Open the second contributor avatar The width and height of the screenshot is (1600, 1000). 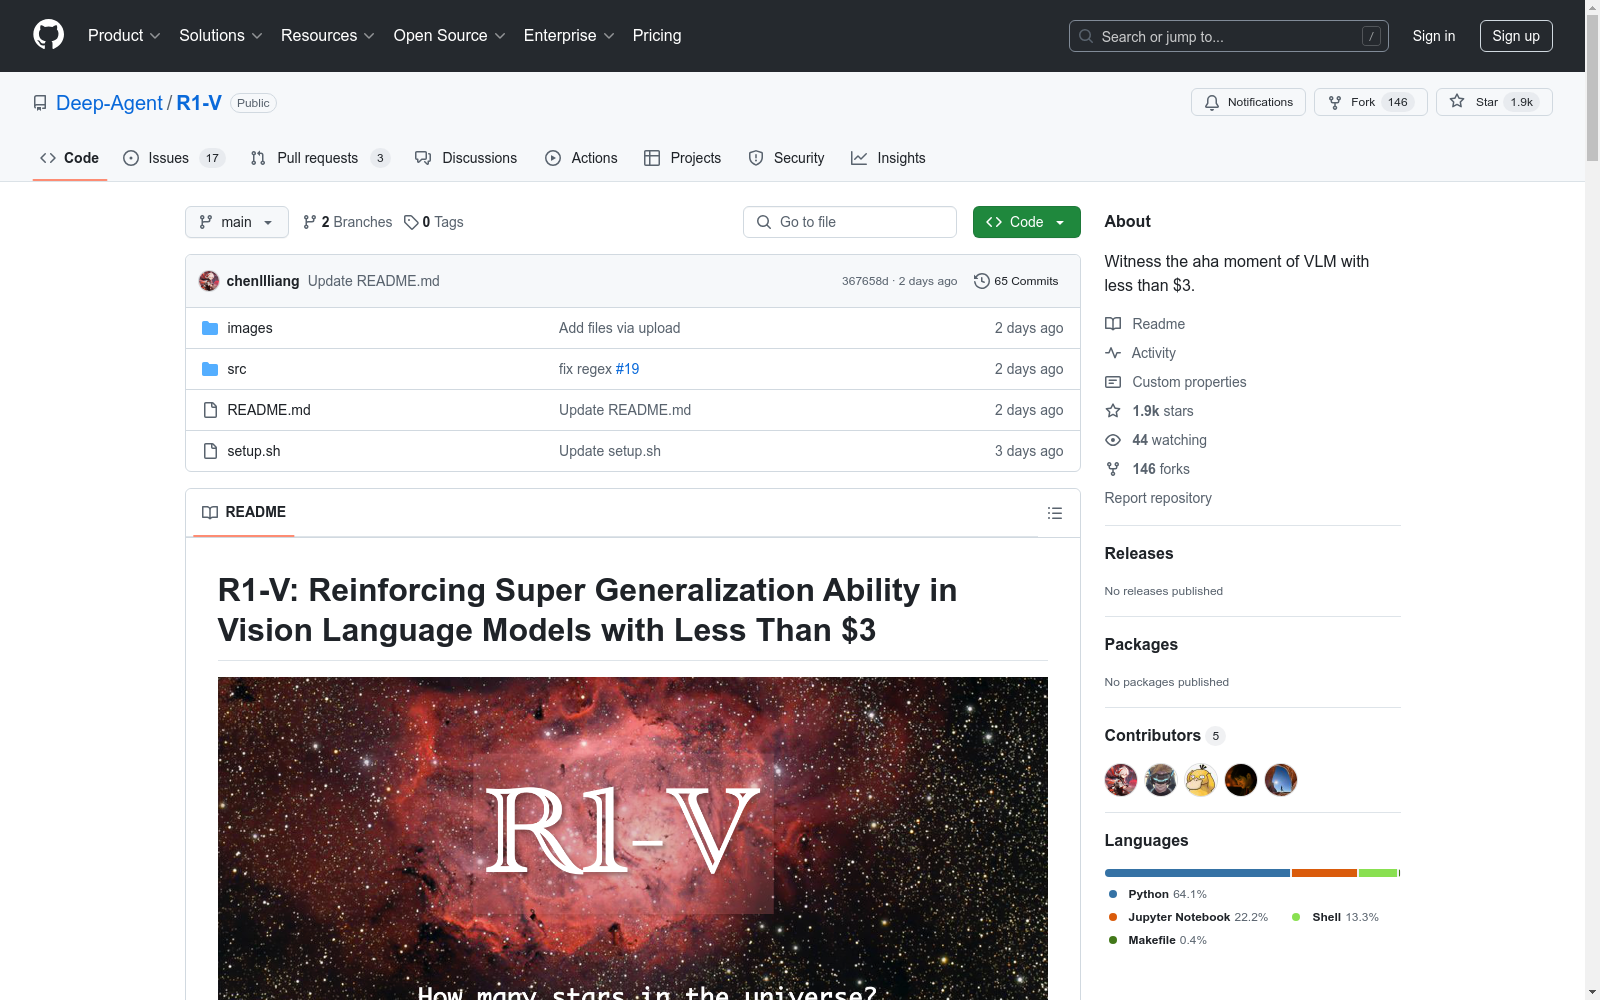click(x=1161, y=780)
